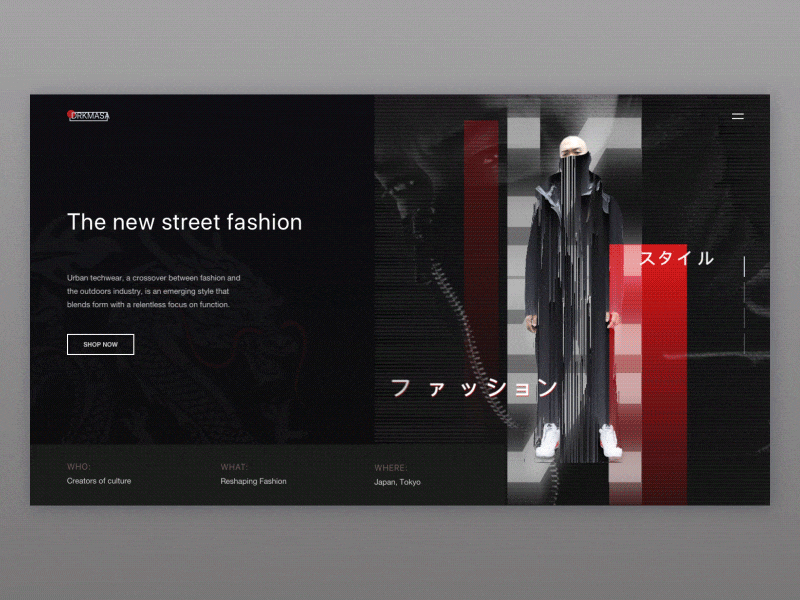This screenshot has width=800, height=600.
Task: Select the glitch-styled model photograph
Action: (x=577, y=290)
